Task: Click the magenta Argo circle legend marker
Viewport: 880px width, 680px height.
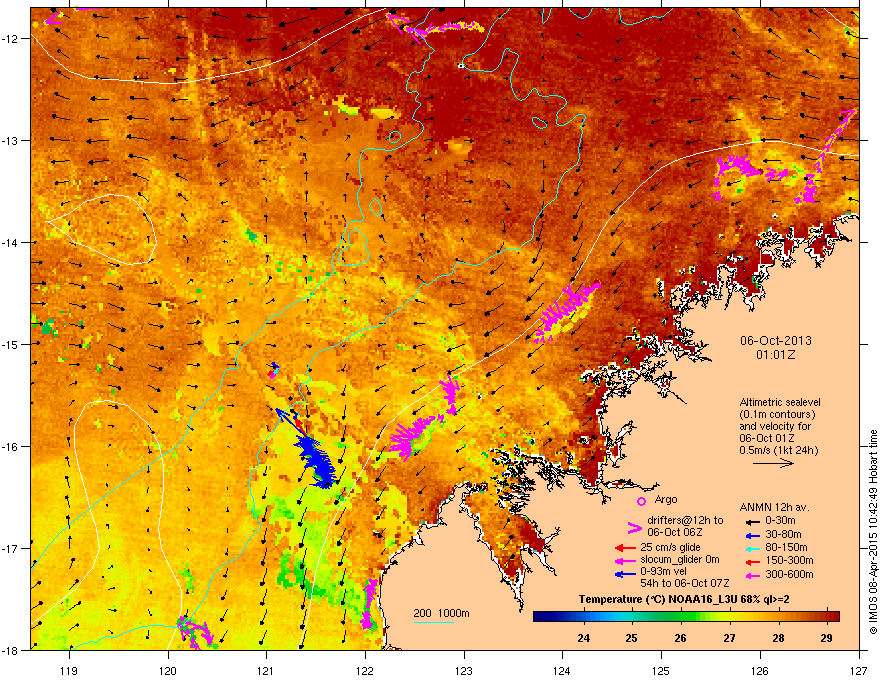Action: point(641,501)
